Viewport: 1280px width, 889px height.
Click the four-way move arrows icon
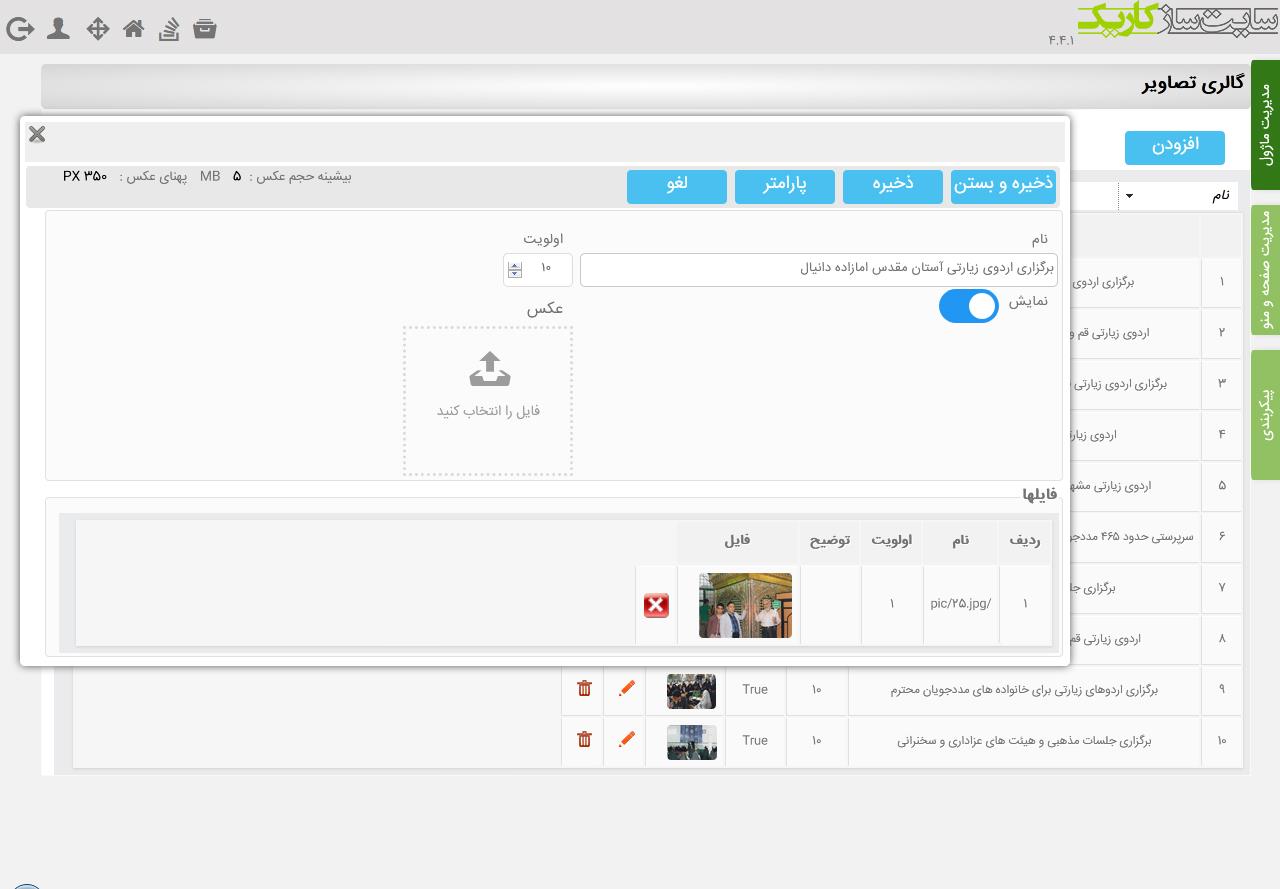[97, 28]
